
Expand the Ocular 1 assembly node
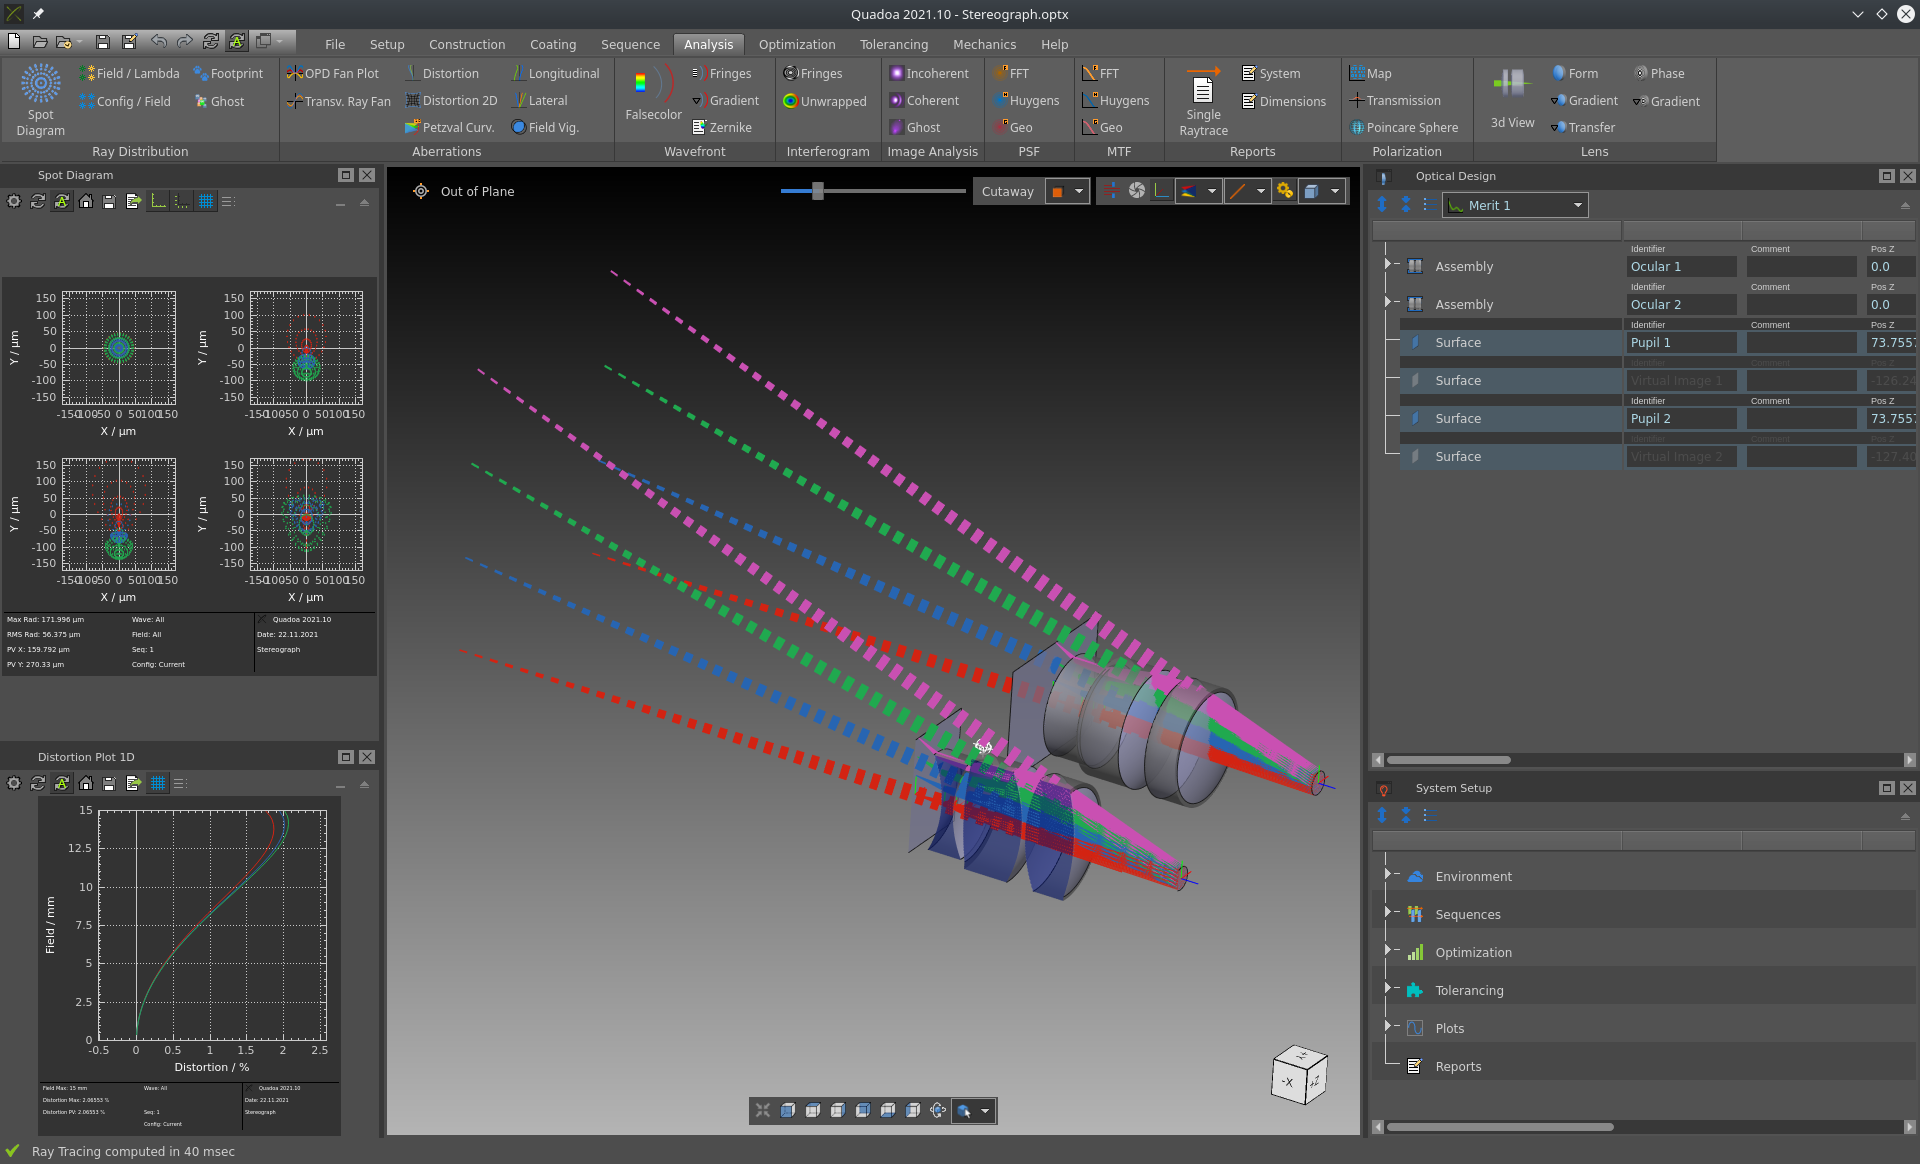pos(1387,264)
